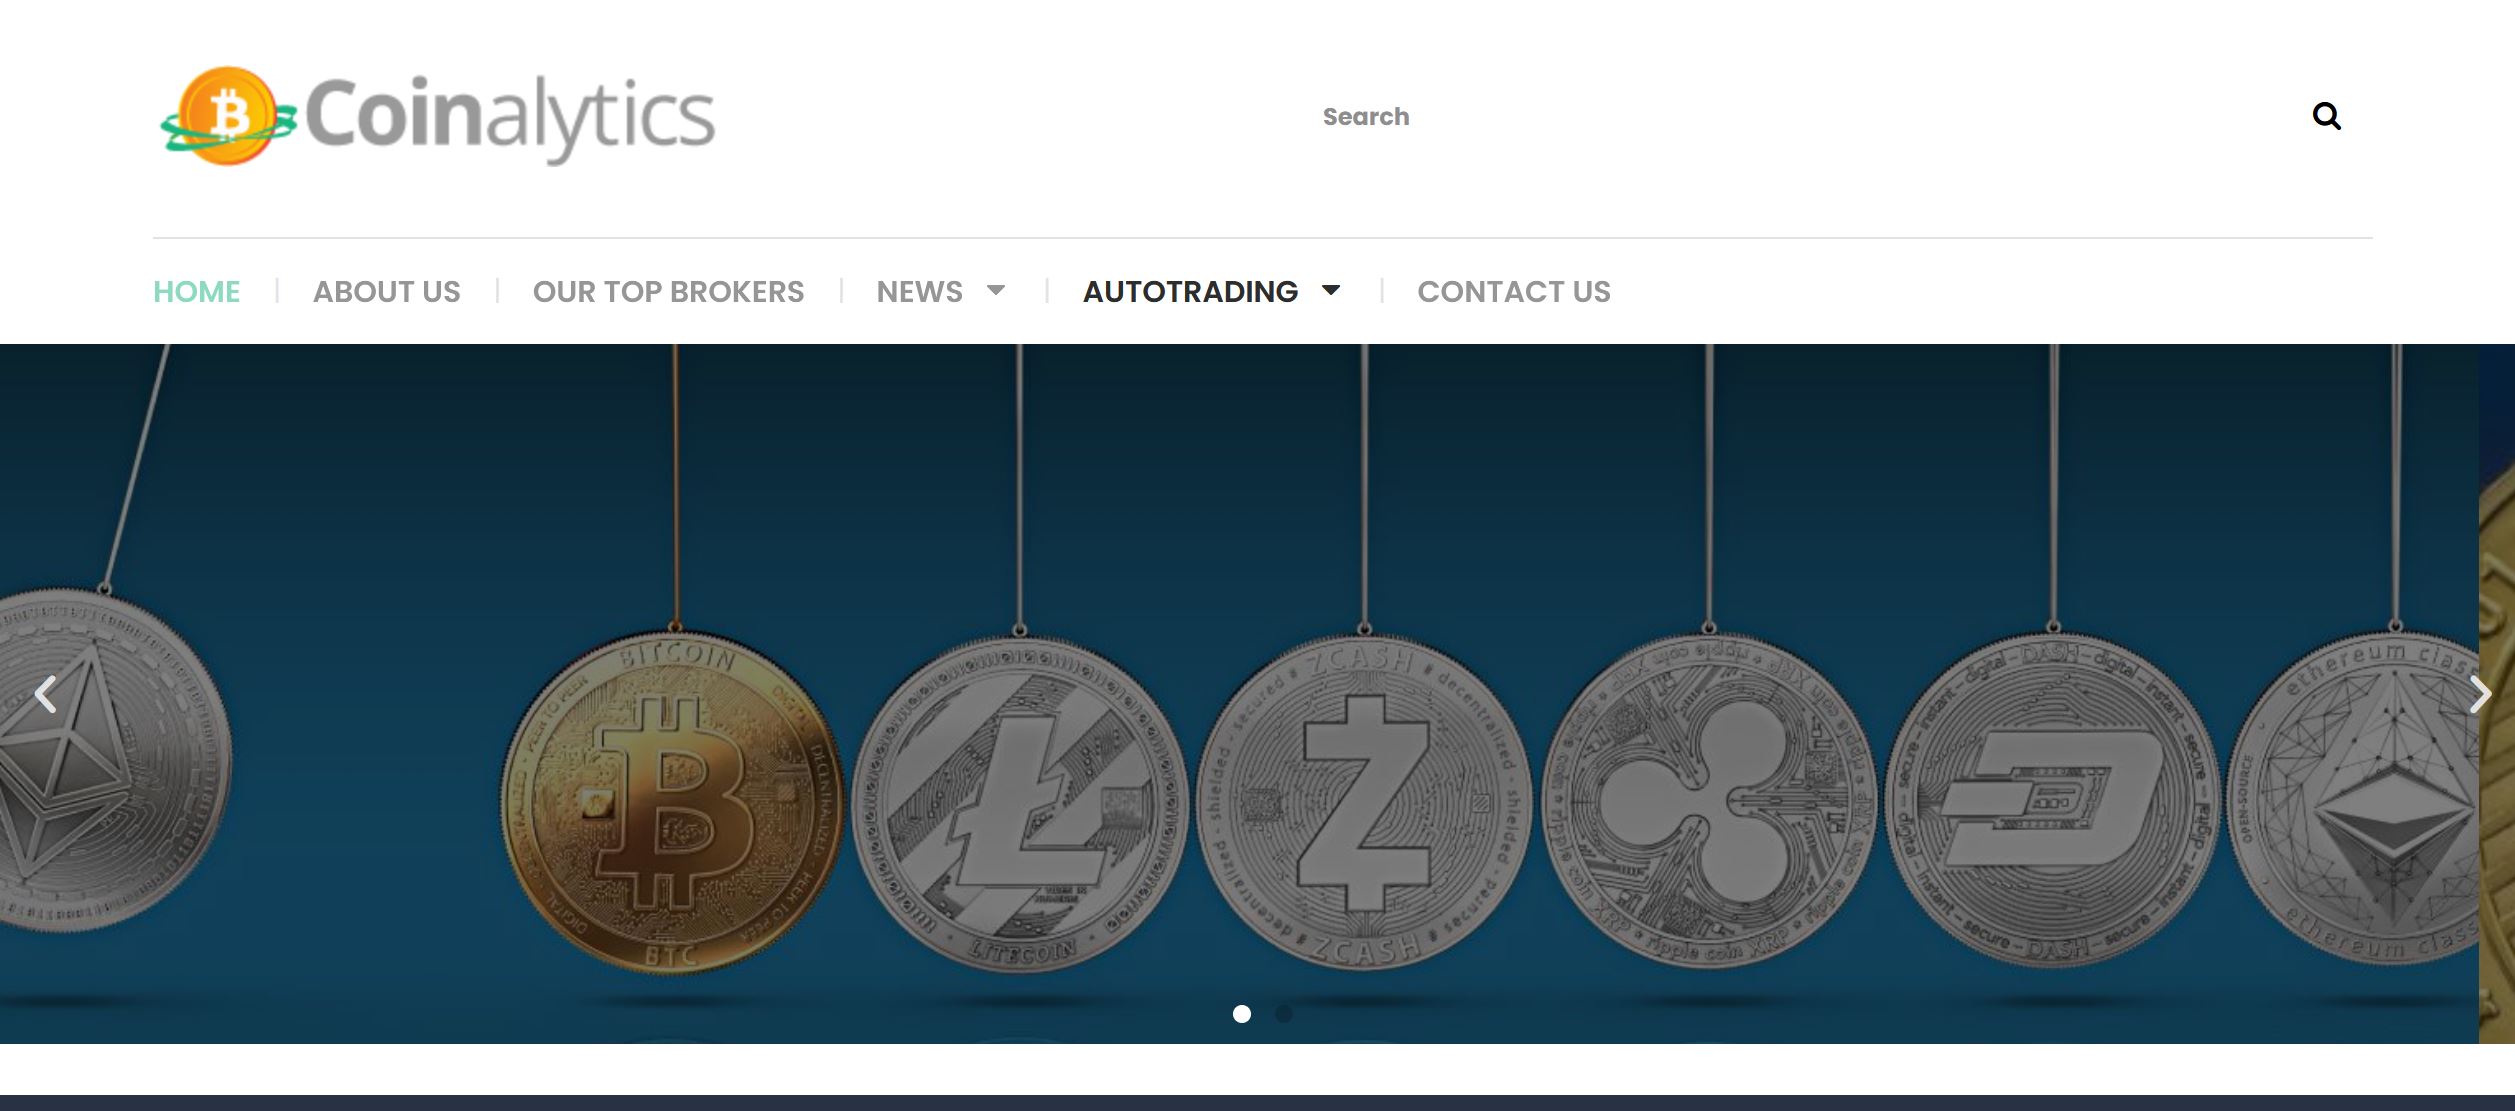
Task: Click the Litecoin coin in the banner
Action: coord(1020,804)
